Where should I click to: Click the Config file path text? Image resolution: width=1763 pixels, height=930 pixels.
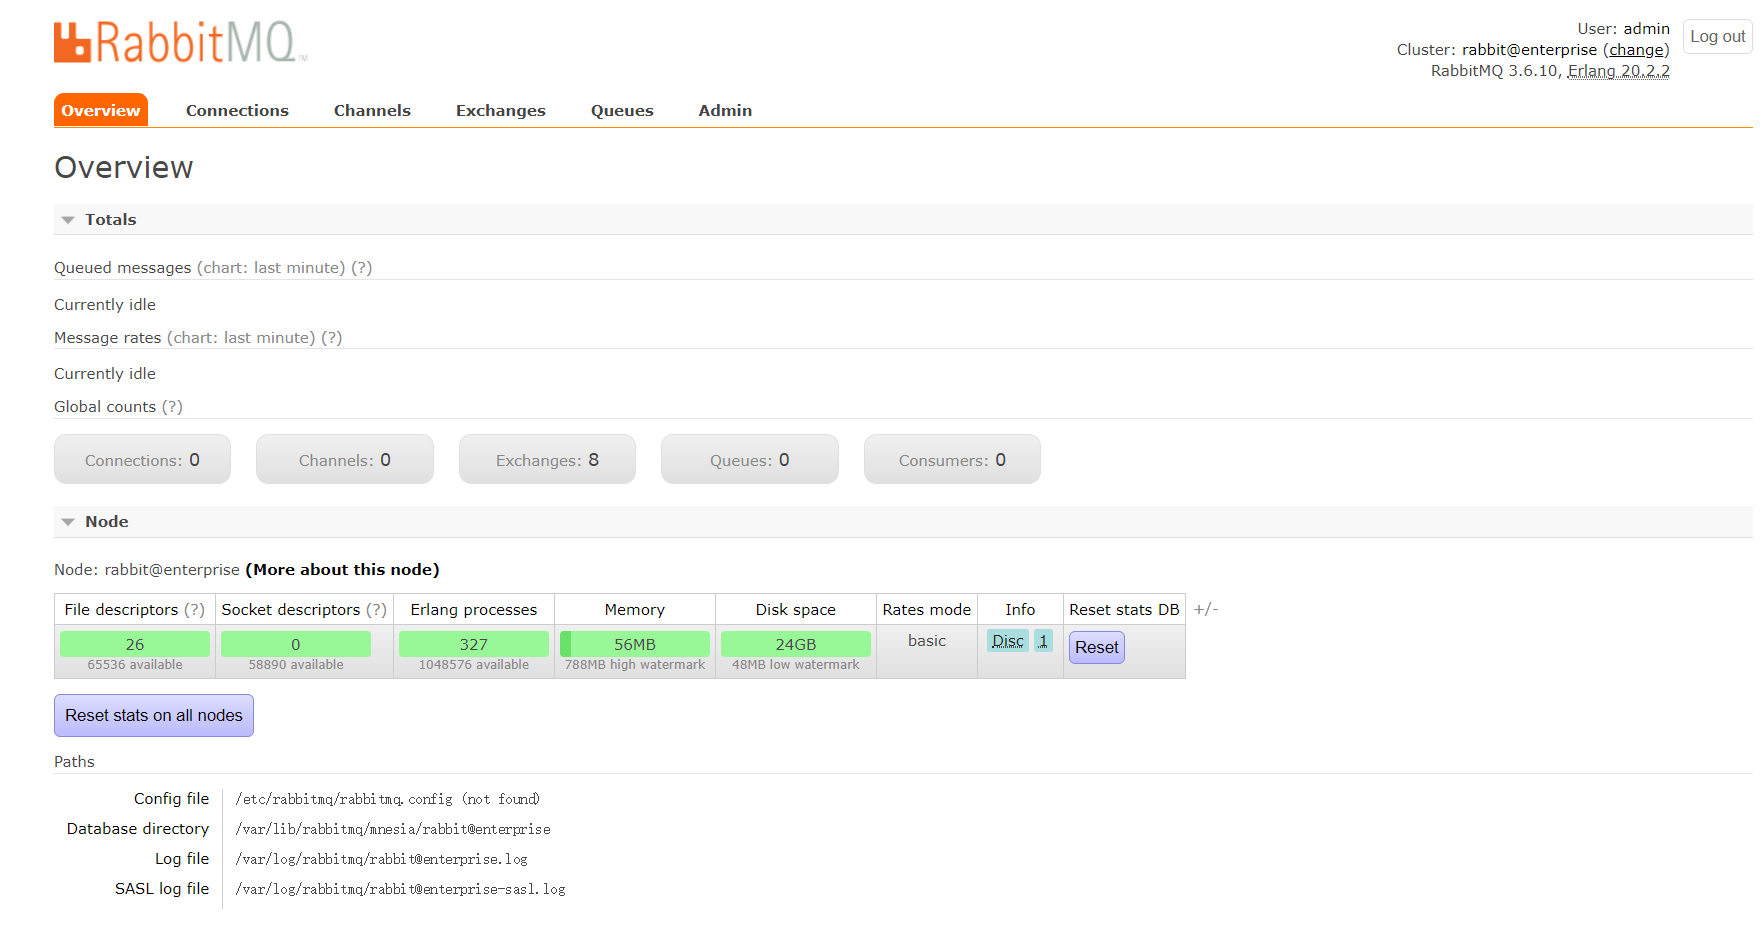pos(388,799)
